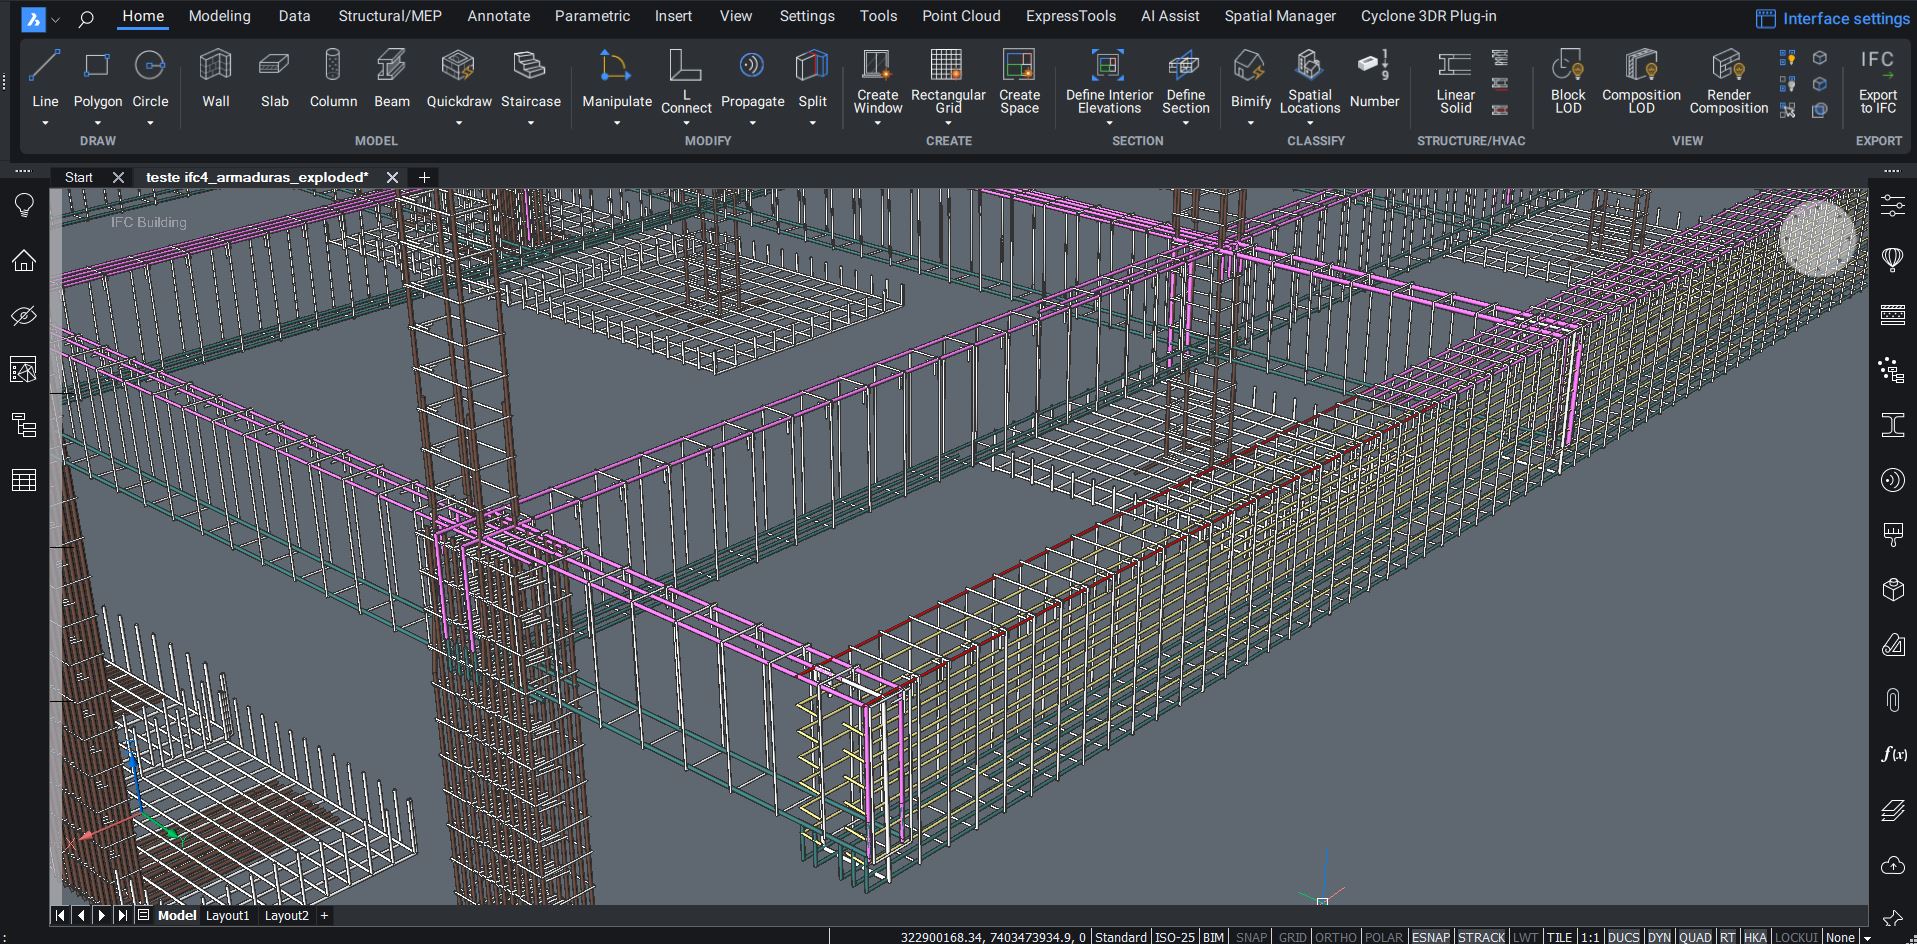Viewport: 1917px width, 944px height.
Task: Switch to the Start document tab
Action: click(79, 177)
